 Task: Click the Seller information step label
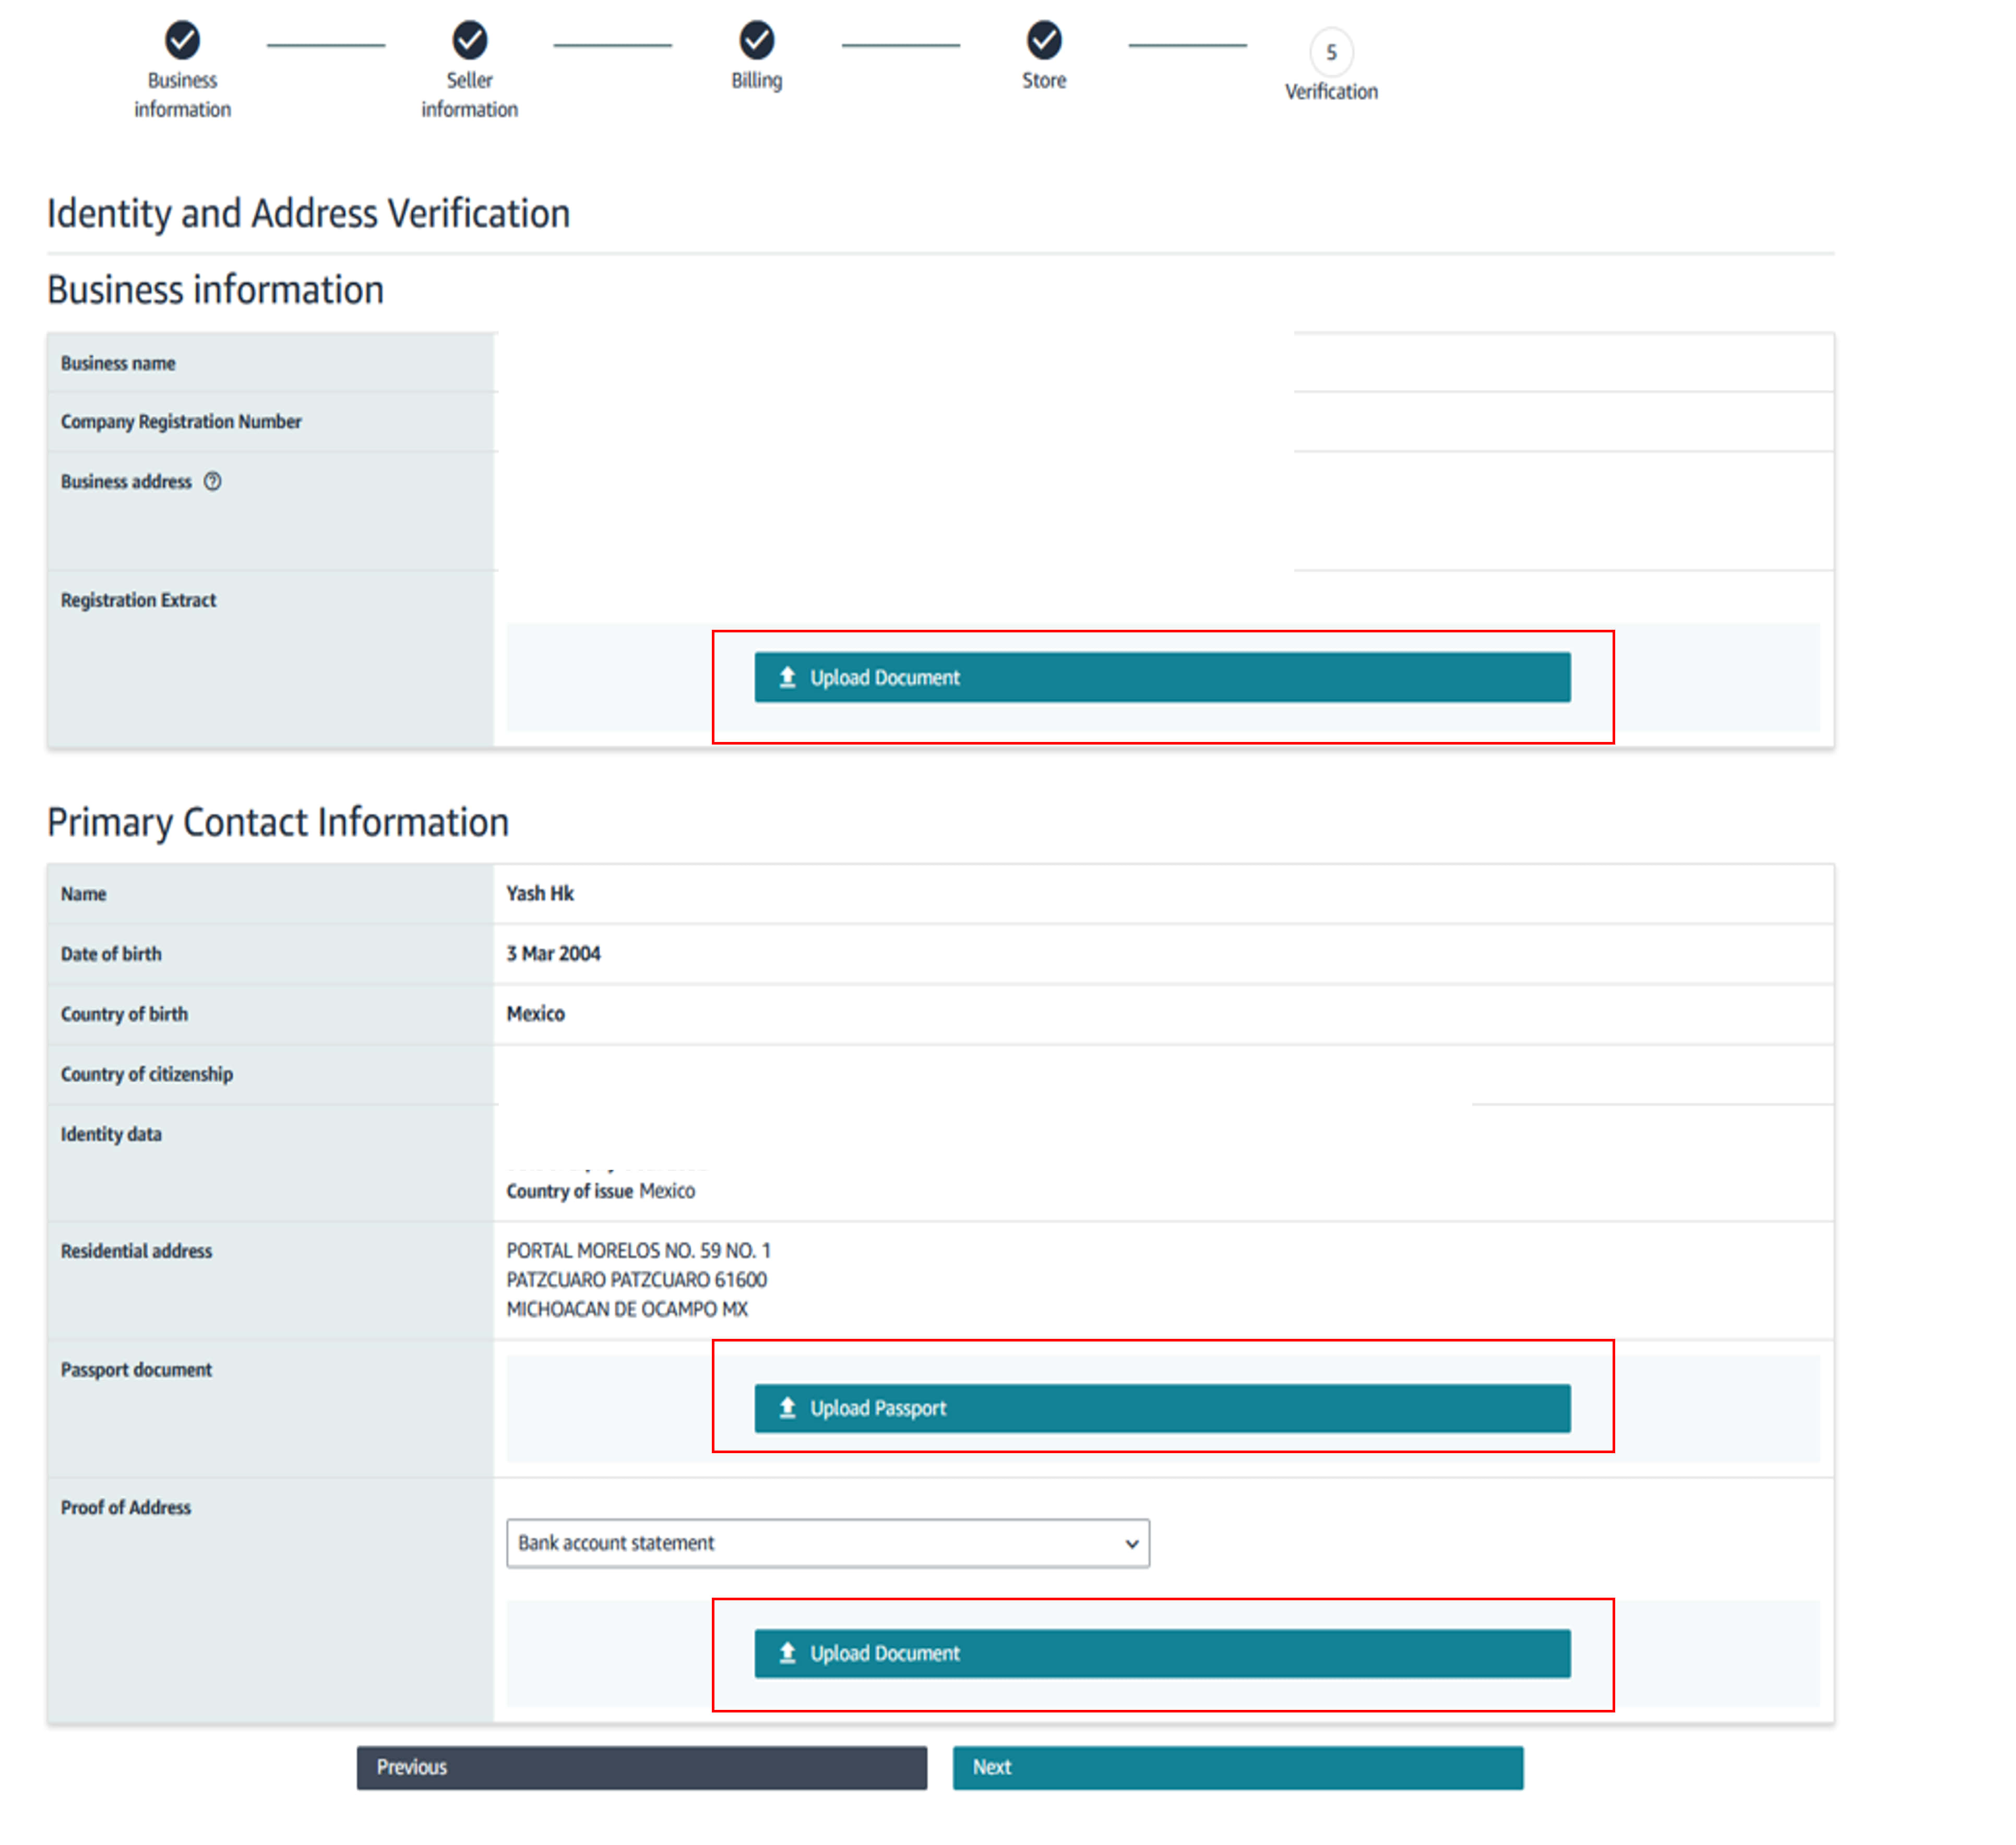pyautogui.click(x=469, y=95)
